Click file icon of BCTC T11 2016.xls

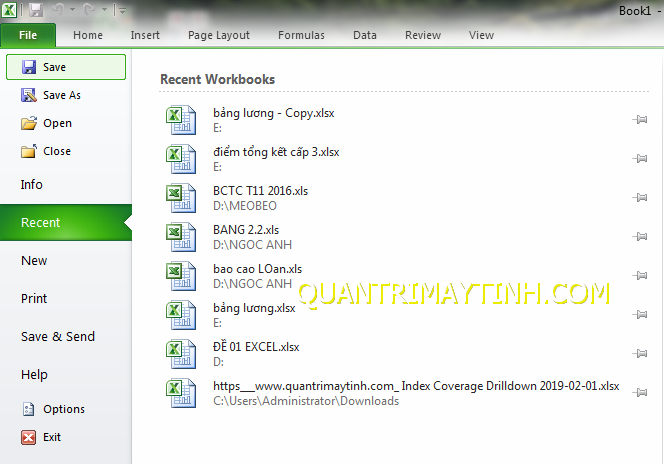[x=181, y=198]
